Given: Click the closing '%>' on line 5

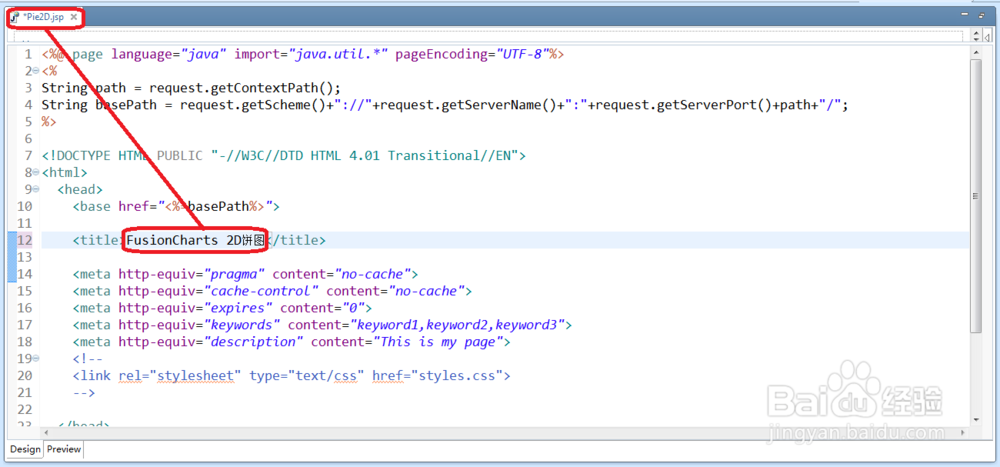Looking at the screenshot, I should pyautogui.click(x=49, y=122).
